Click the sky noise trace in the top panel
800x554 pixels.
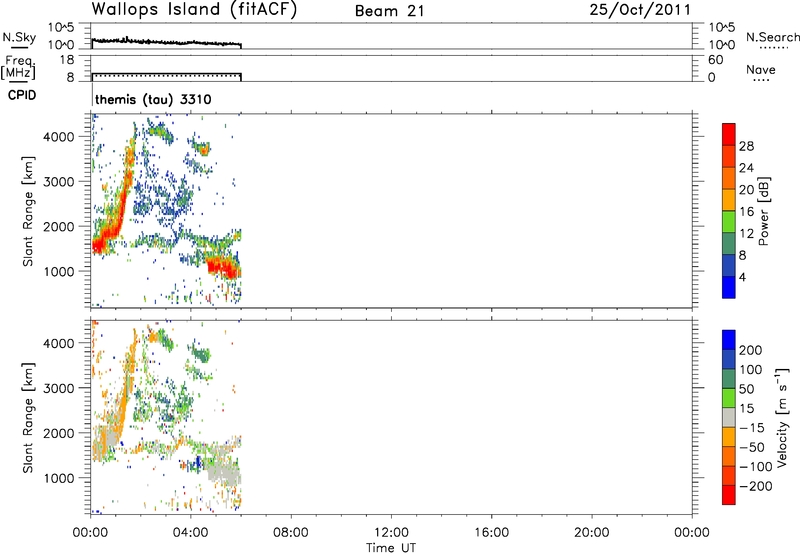pos(166,42)
